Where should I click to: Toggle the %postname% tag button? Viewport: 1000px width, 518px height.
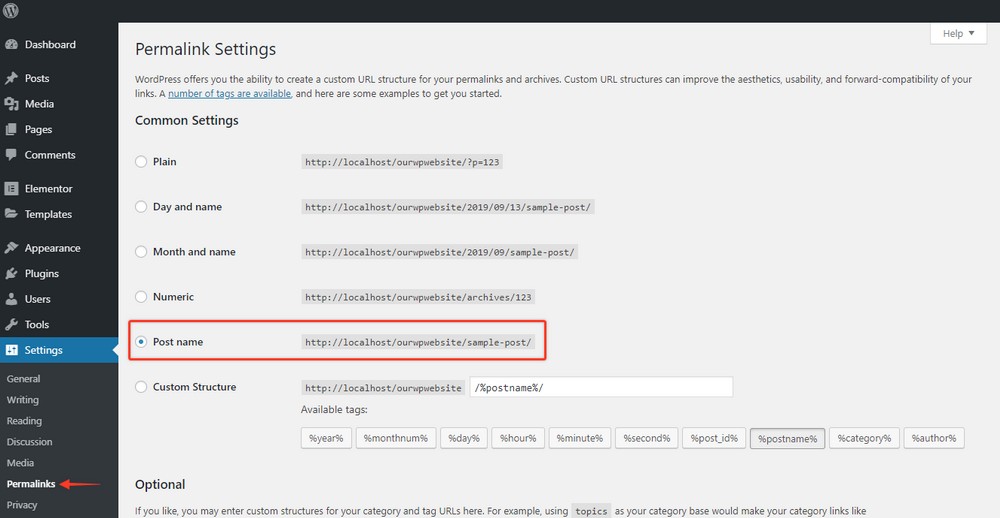click(x=788, y=438)
